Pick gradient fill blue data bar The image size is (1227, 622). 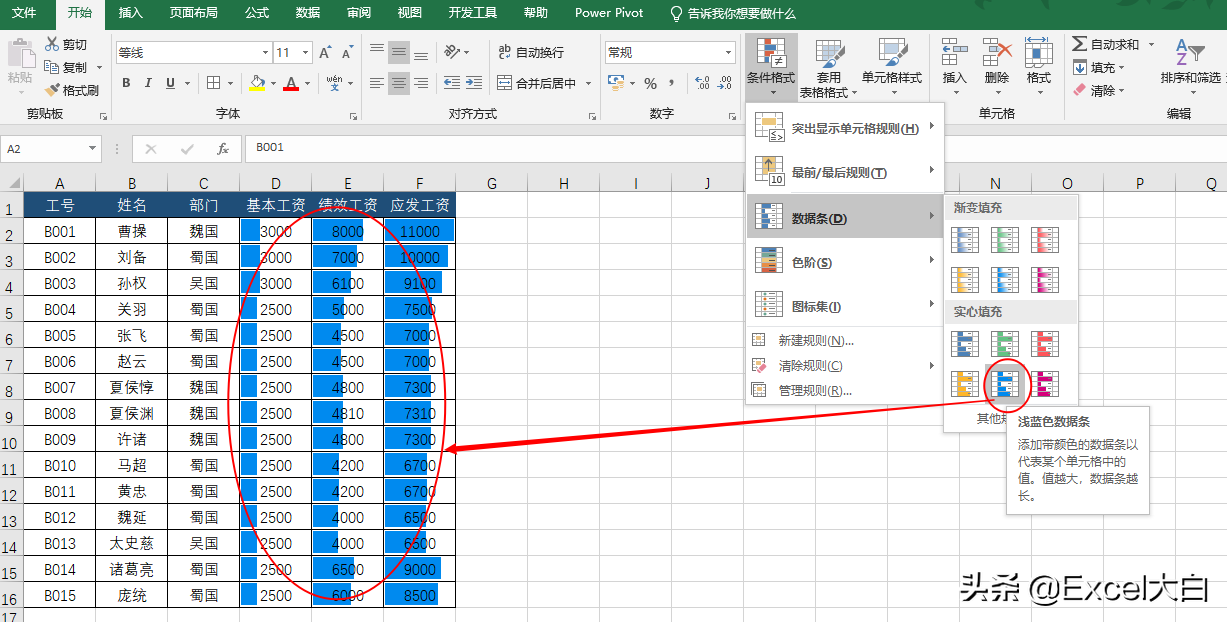965,240
